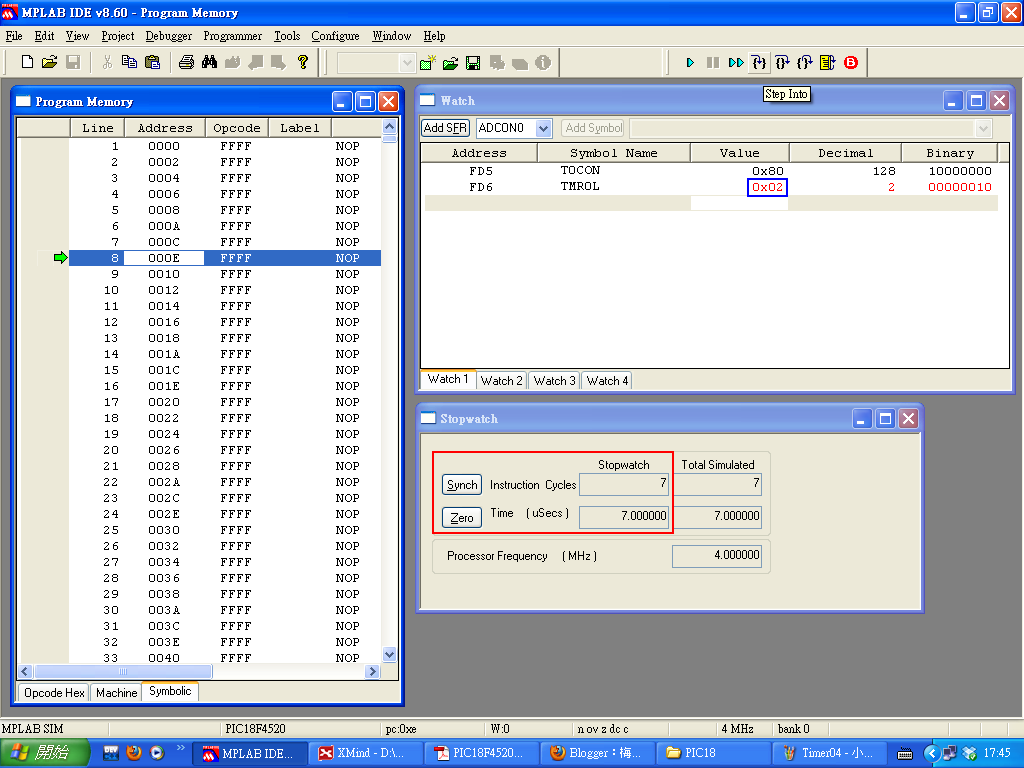Image resolution: width=1024 pixels, height=768 pixels.
Task: Click the Binary column header in Watch
Action: pyautogui.click(x=950, y=153)
